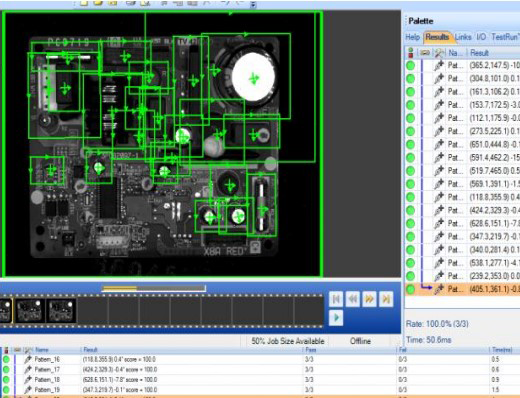
Task: Step back with the rewind filmstrip button
Action: click(x=353, y=299)
